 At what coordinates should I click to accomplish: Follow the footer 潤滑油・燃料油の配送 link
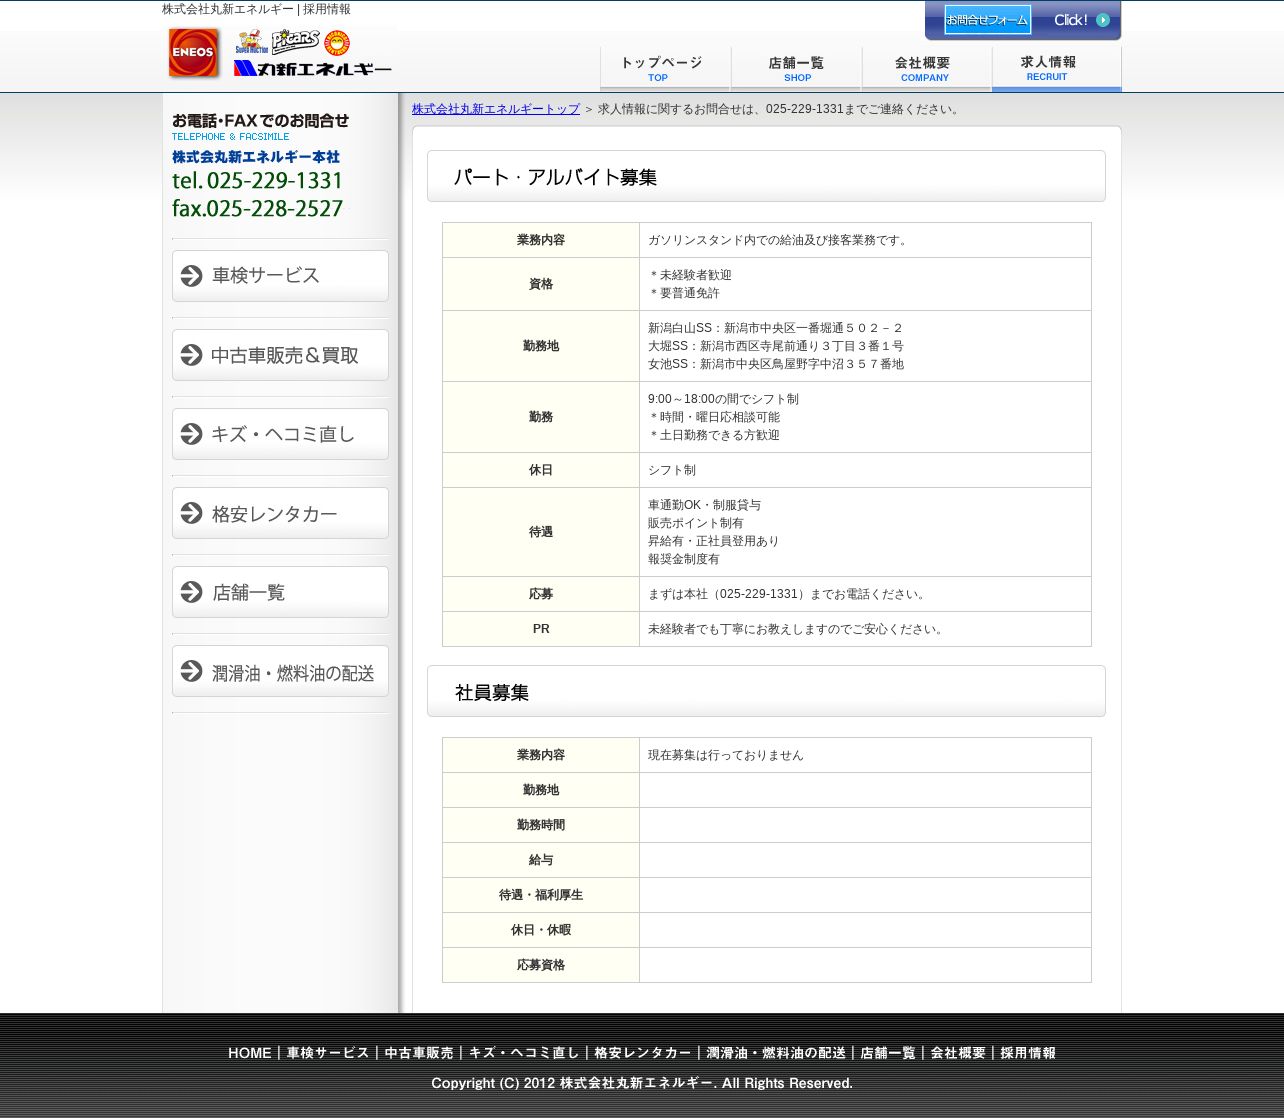click(x=776, y=1053)
